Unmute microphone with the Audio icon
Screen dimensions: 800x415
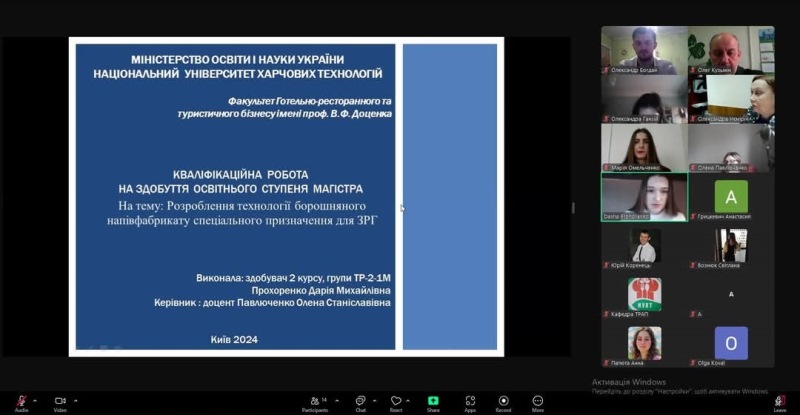[21, 401]
